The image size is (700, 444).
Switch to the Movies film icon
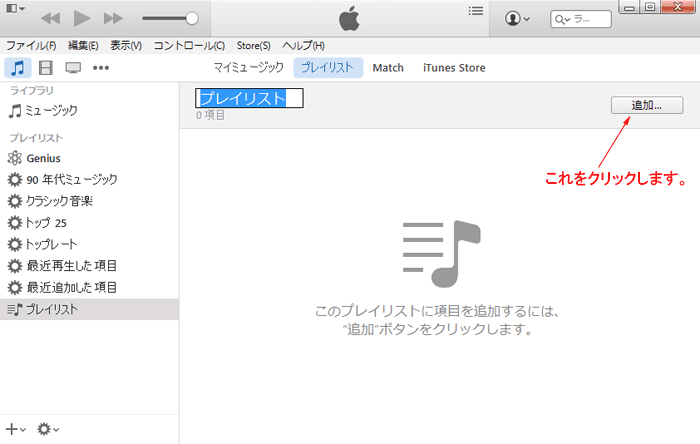[46, 68]
